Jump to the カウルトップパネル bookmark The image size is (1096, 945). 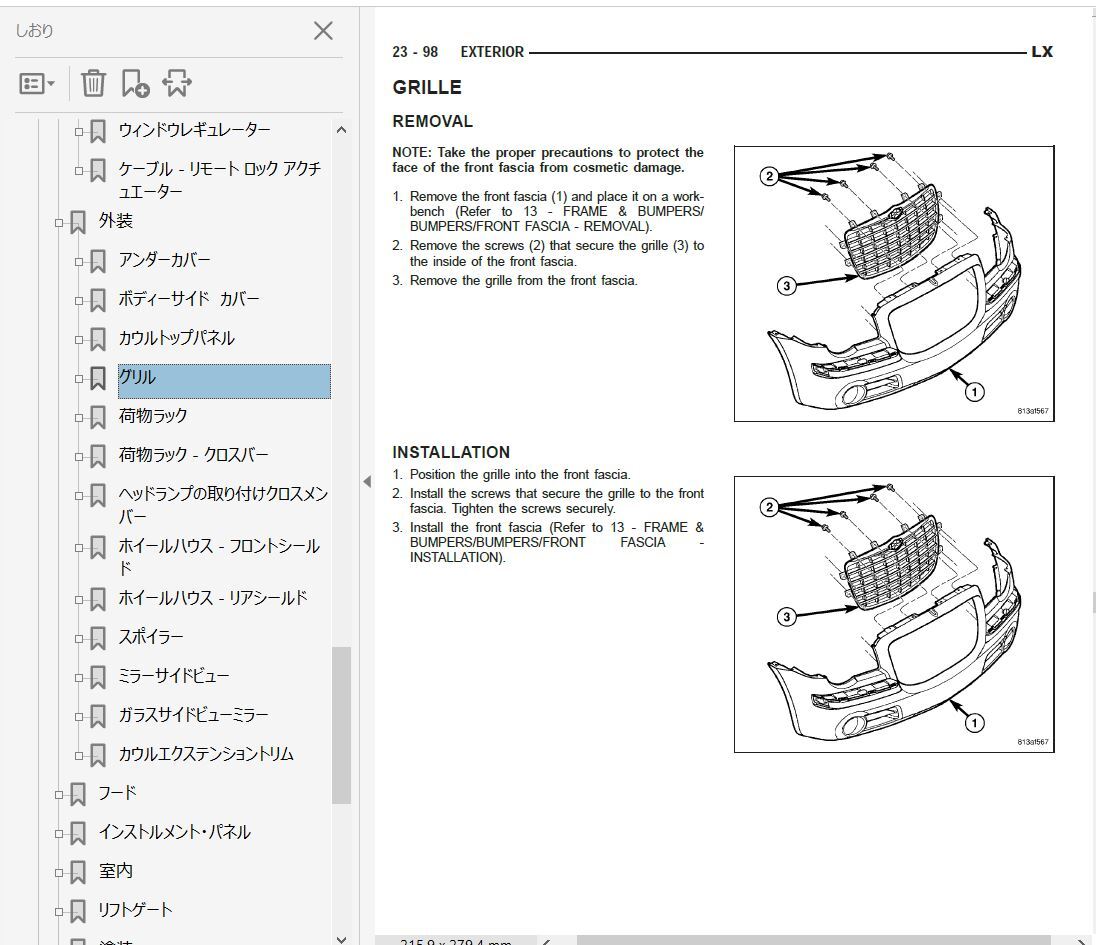pyautogui.click(x=176, y=338)
